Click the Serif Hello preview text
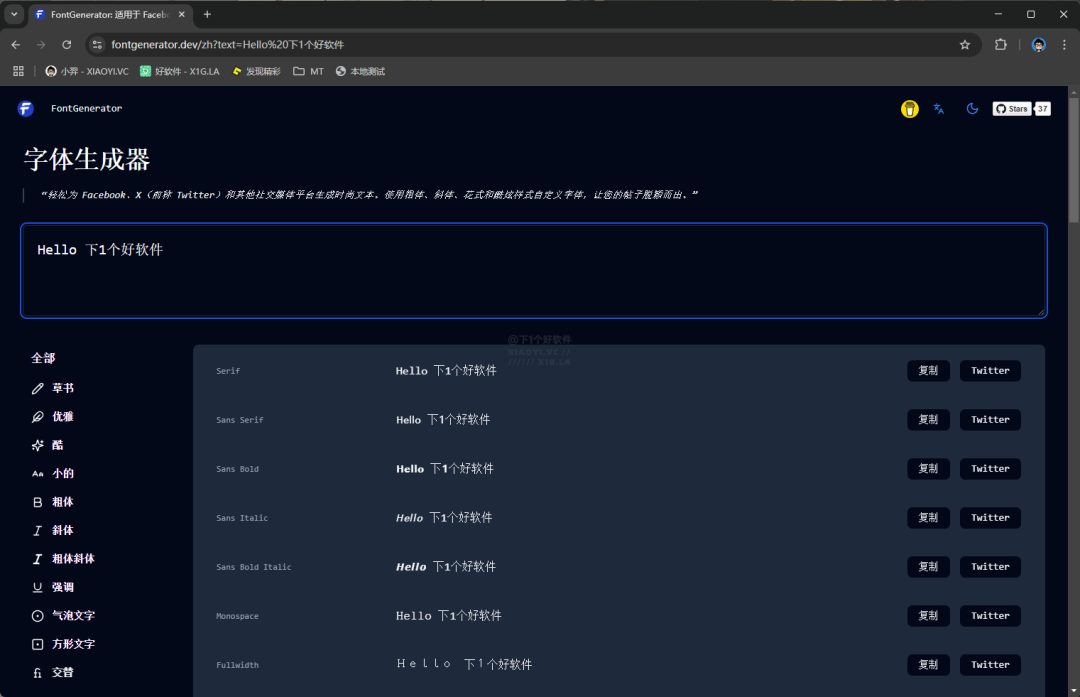Viewport: 1080px width, 697px height. tap(446, 371)
